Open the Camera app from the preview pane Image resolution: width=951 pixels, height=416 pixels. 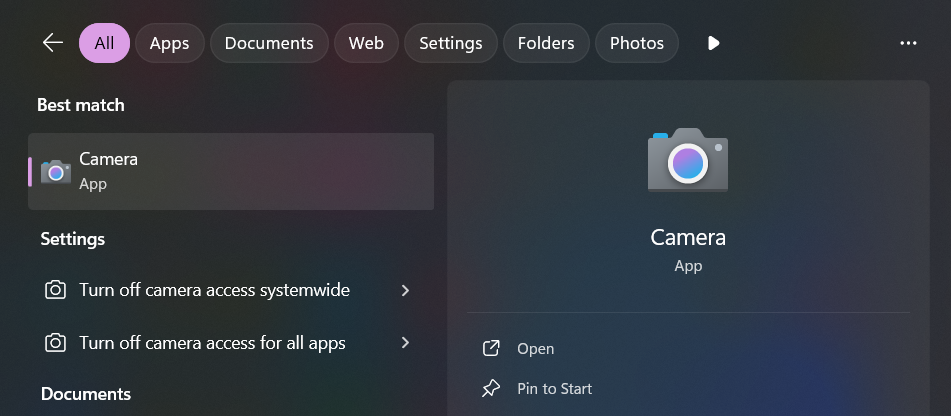point(536,349)
